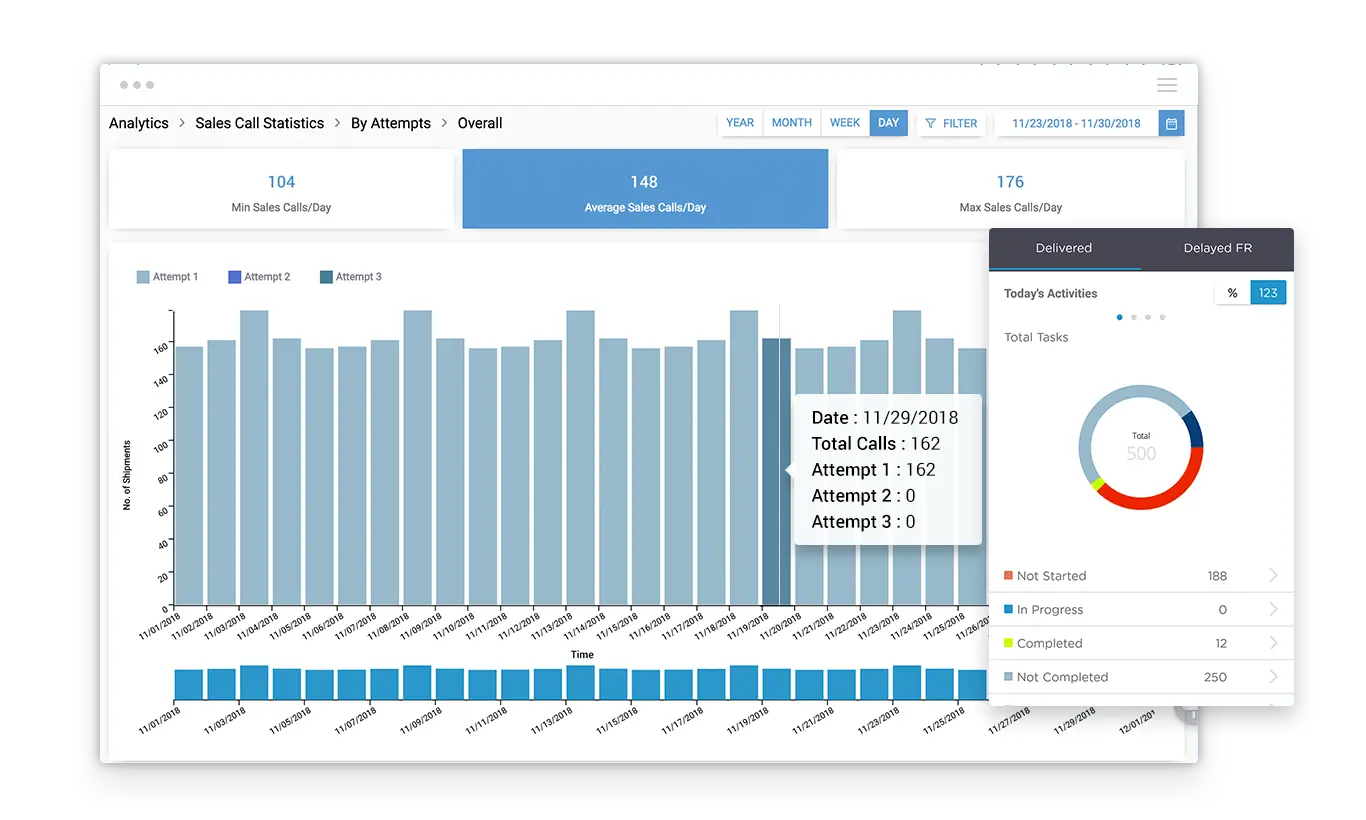Expand the Not Started row chevron

1274,575
